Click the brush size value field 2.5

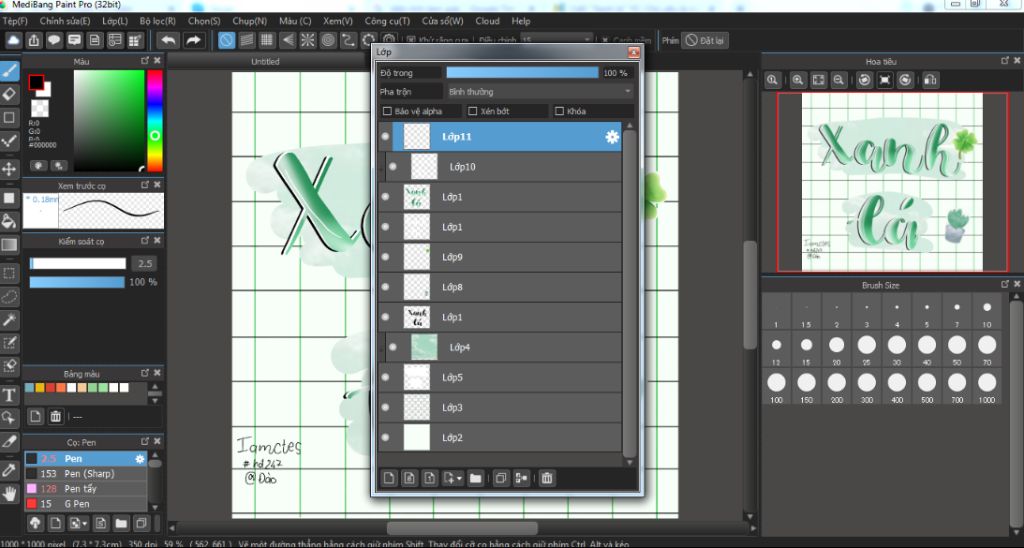click(x=144, y=263)
